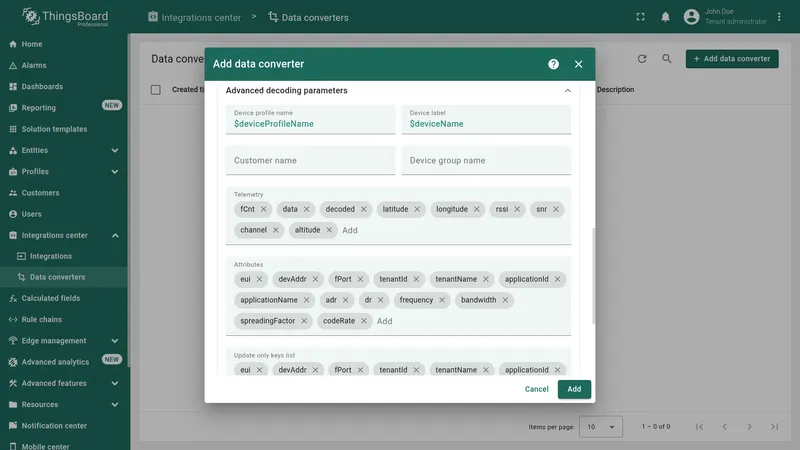The image size is (800, 450).
Task: Open Customers in sidebar
Action: tap(64, 193)
